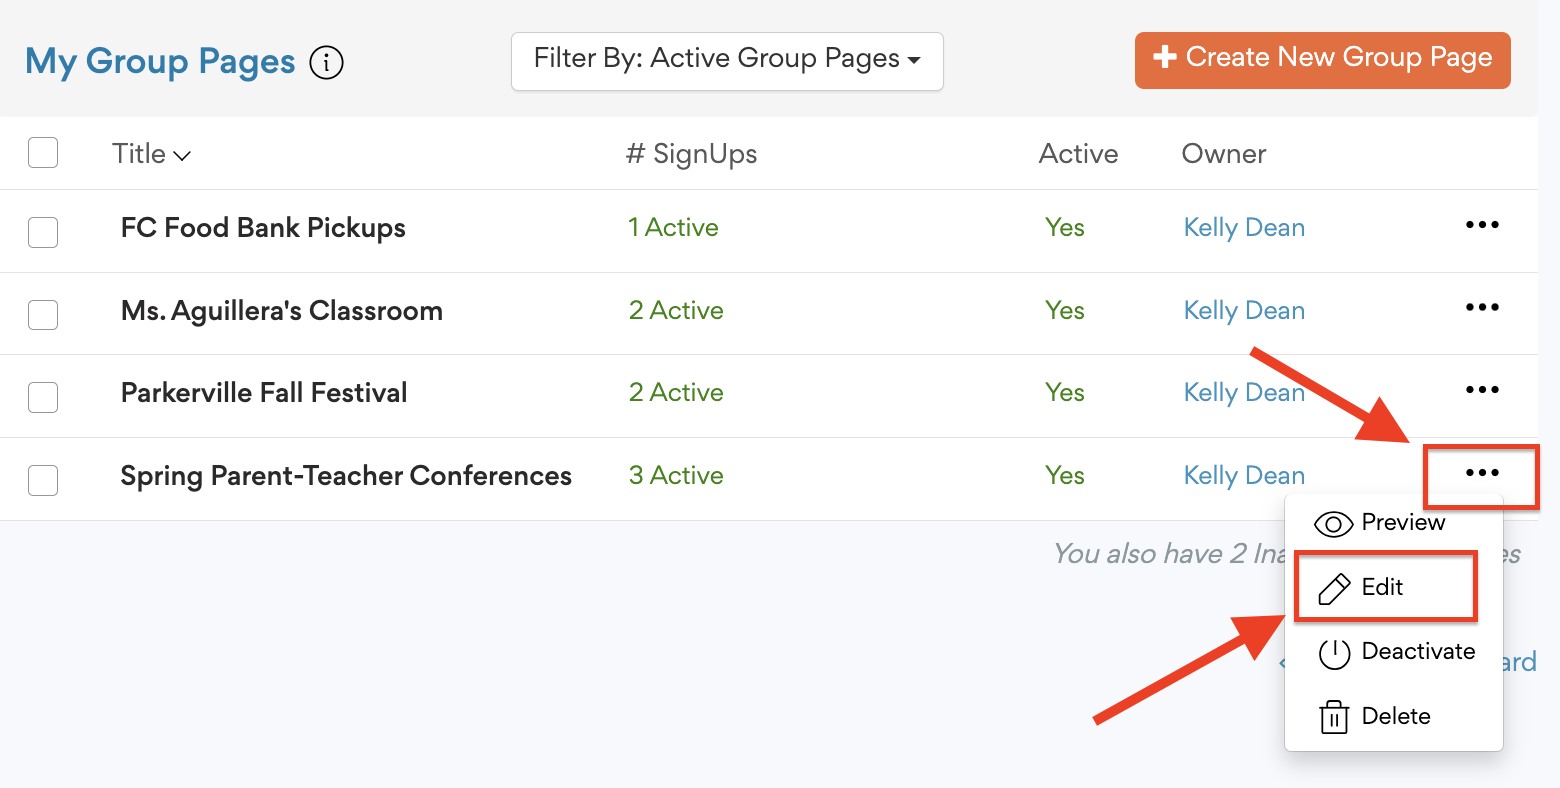Sort by the Title column chevron
Screen dimensions: 1560x788
point(182,156)
